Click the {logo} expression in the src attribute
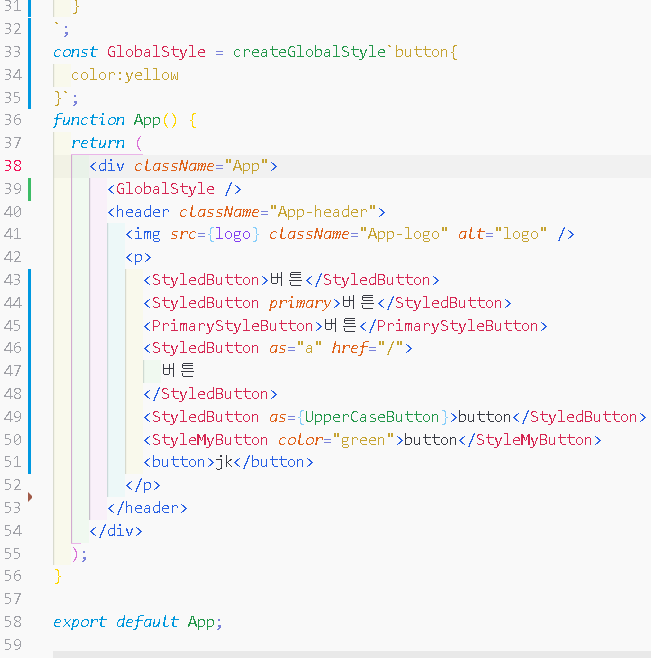This screenshot has height=658, width=651. click(233, 234)
